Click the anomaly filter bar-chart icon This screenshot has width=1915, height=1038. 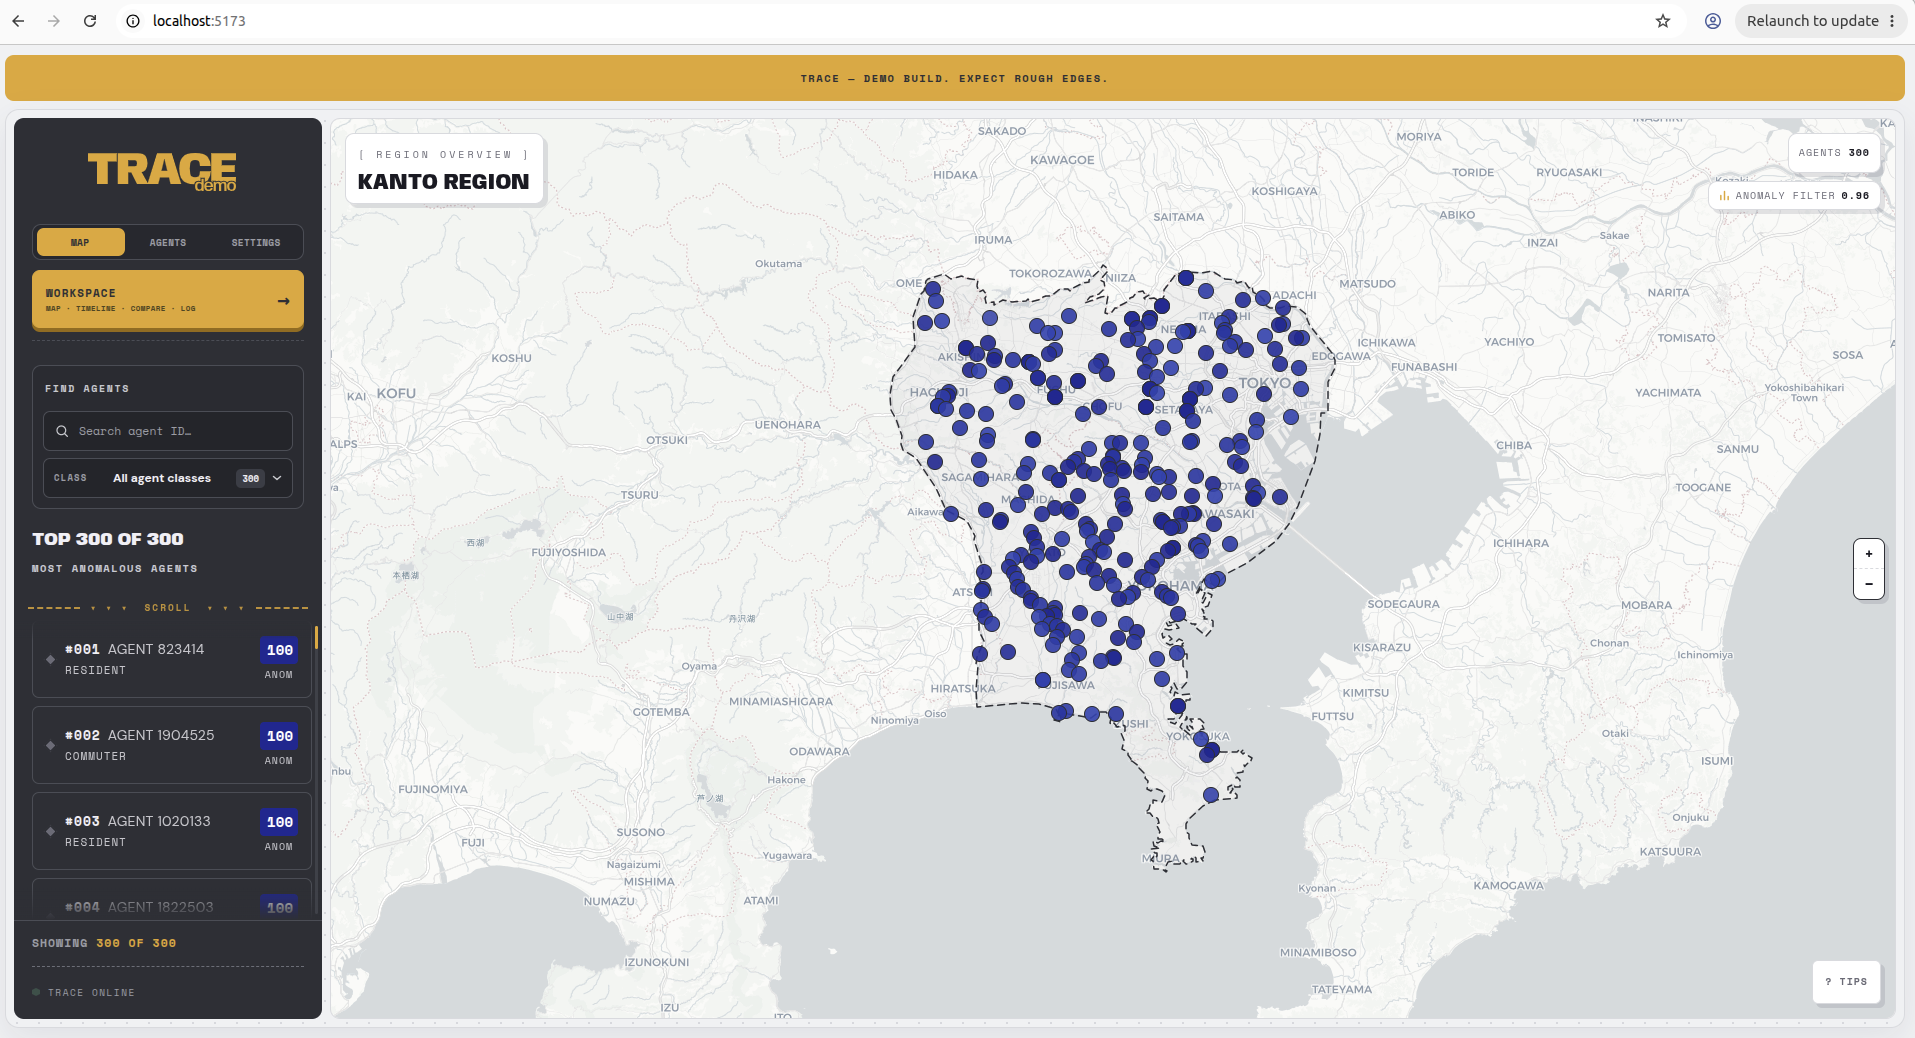(1724, 196)
